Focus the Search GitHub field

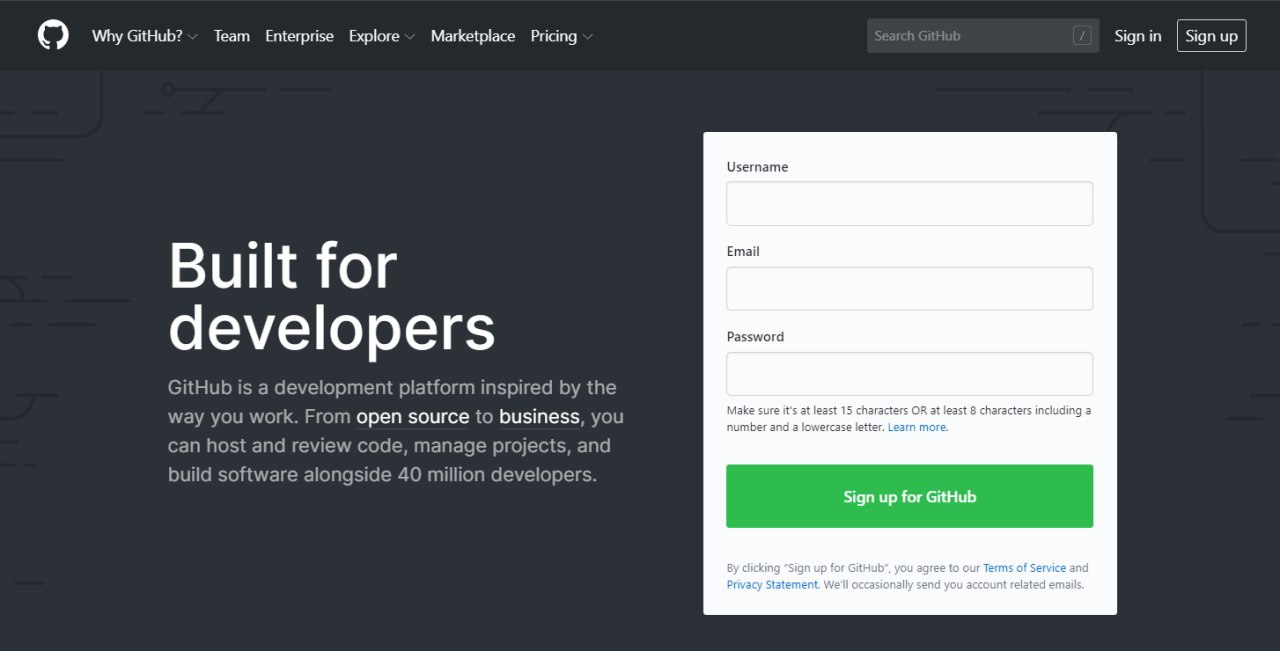tap(983, 36)
